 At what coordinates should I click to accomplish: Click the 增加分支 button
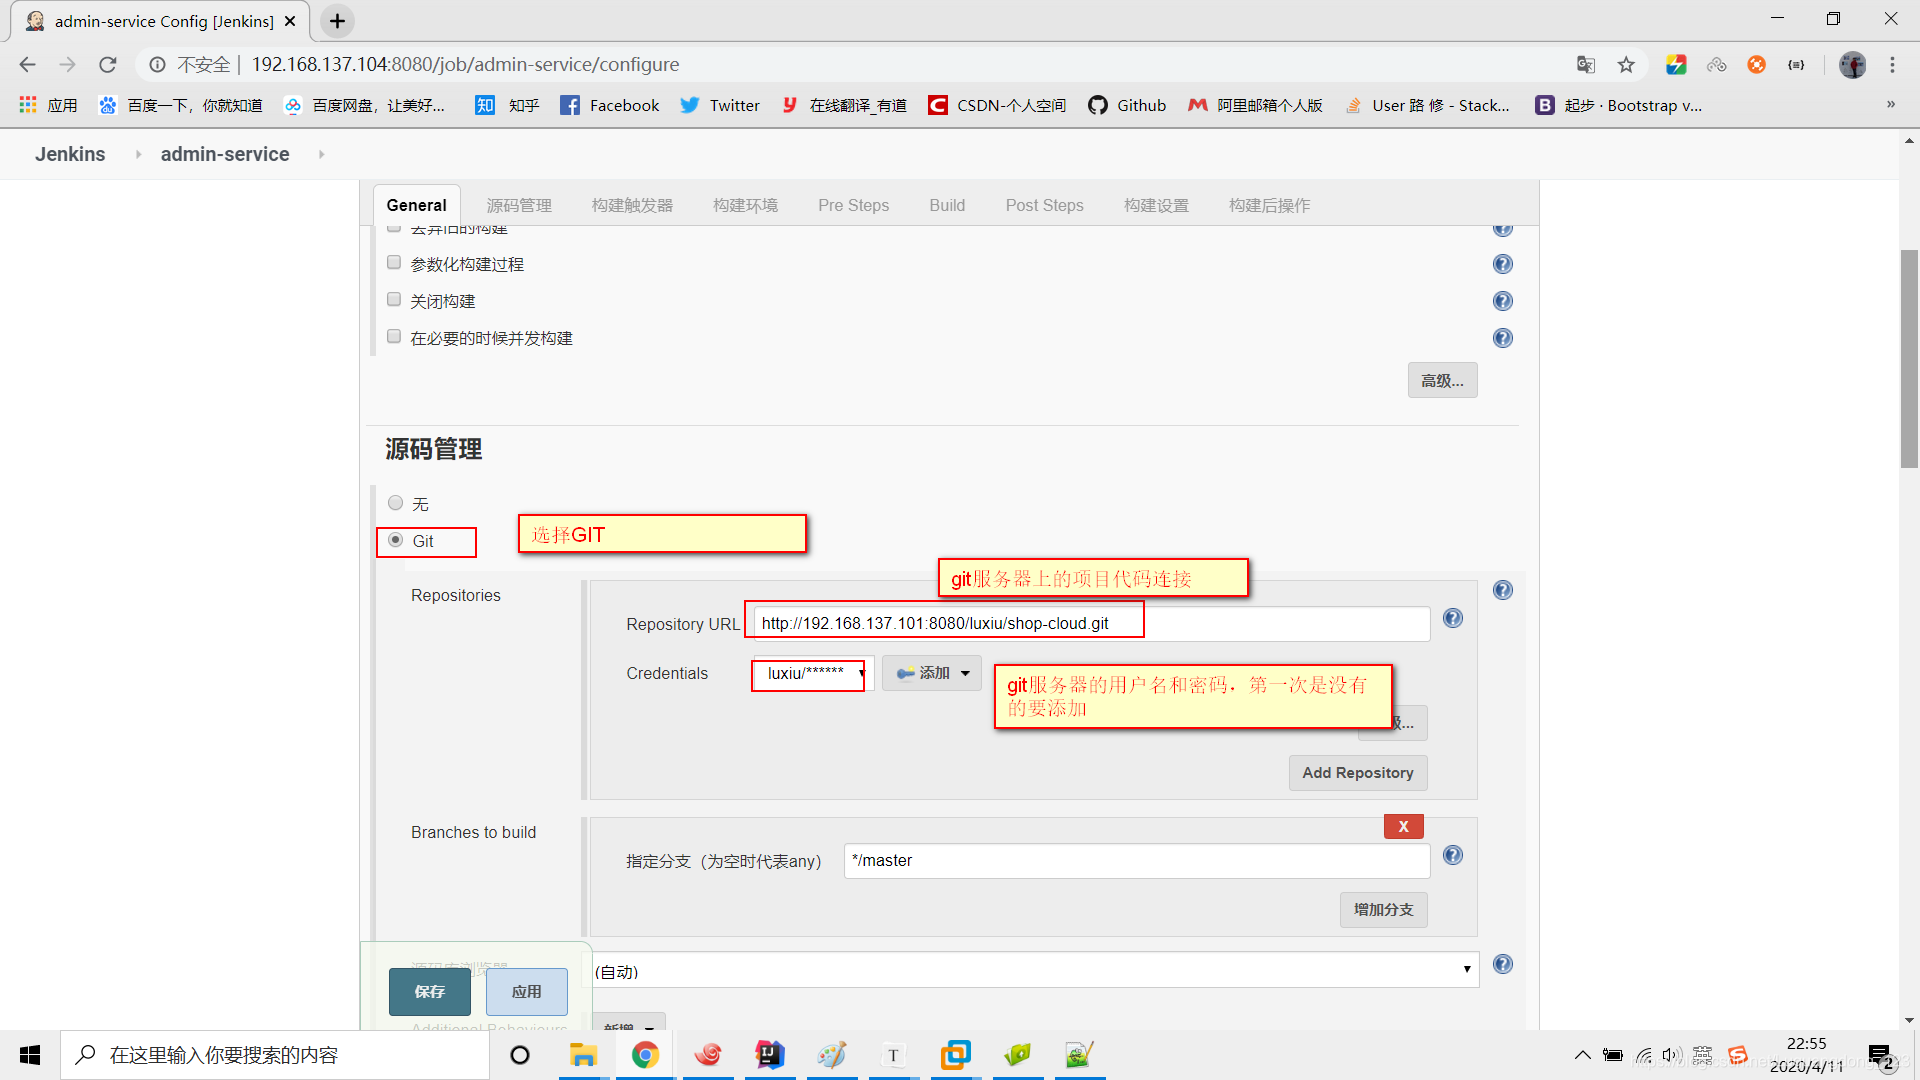(x=1381, y=909)
